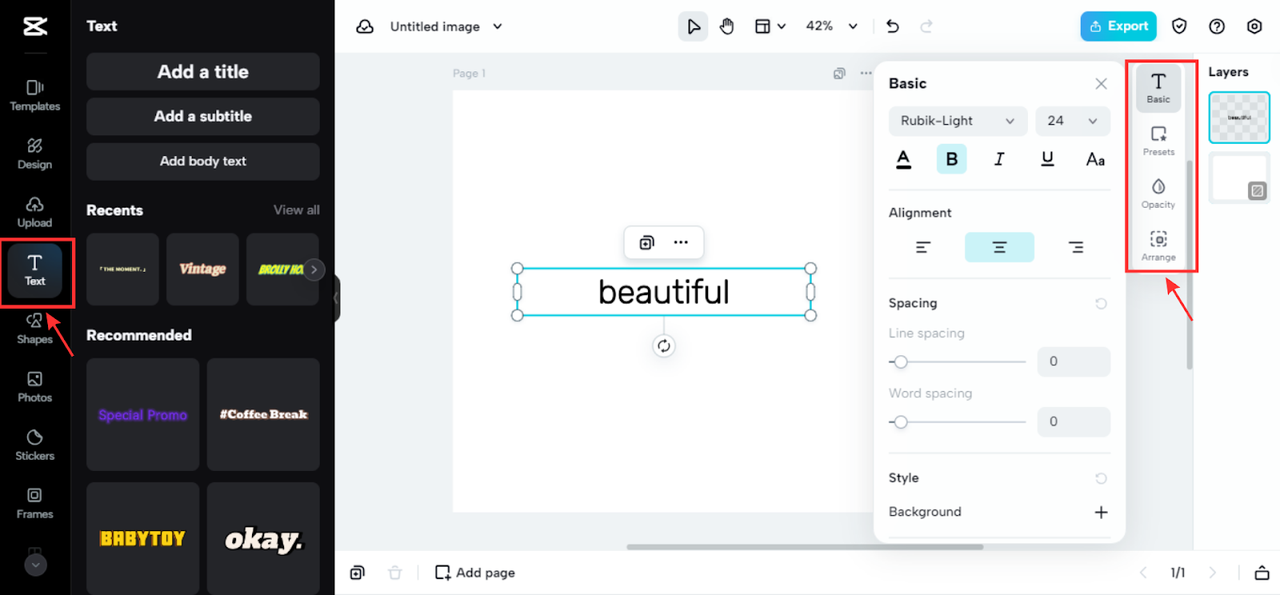Show next recent text styles arrow
The height and width of the screenshot is (595, 1280).
click(314, 269)
